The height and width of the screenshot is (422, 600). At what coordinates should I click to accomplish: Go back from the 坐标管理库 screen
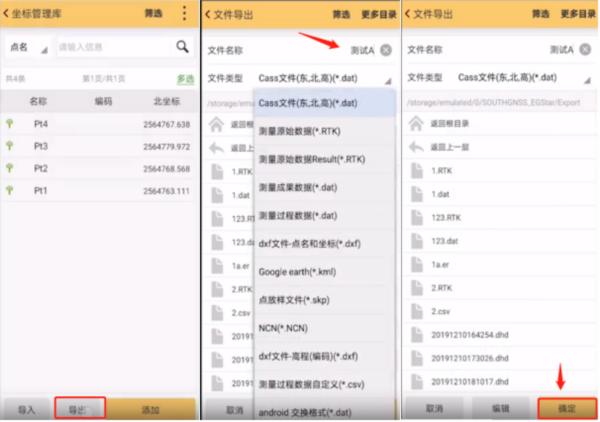[x=6, y=14]
